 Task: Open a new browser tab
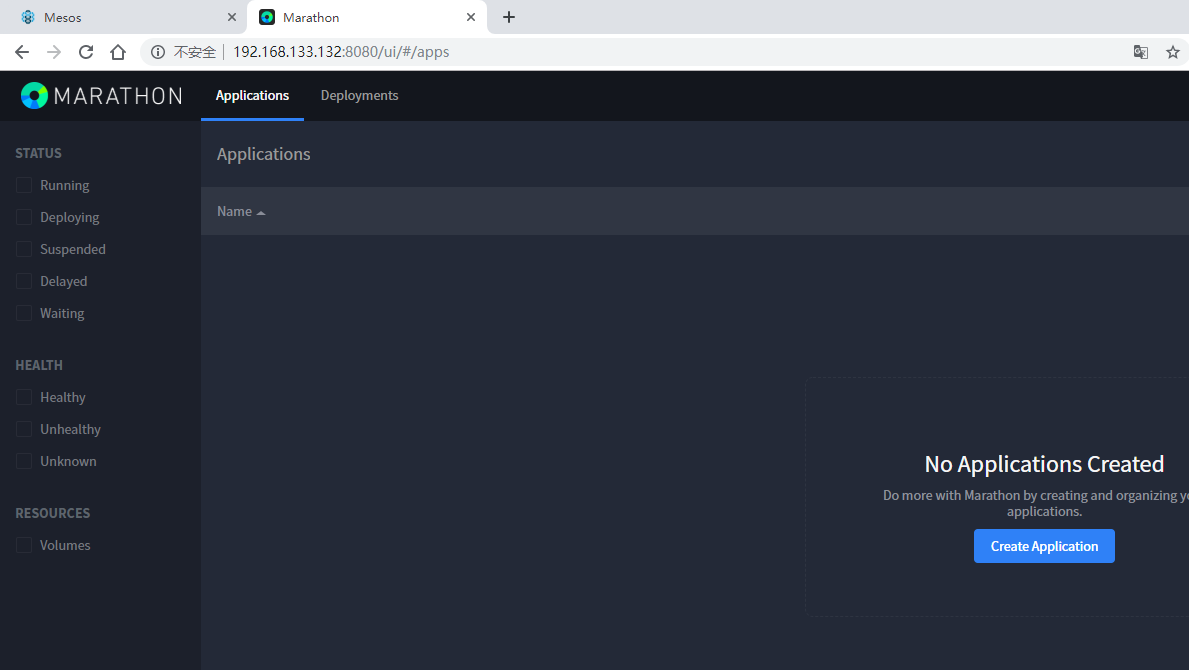[x=509, y=17]
